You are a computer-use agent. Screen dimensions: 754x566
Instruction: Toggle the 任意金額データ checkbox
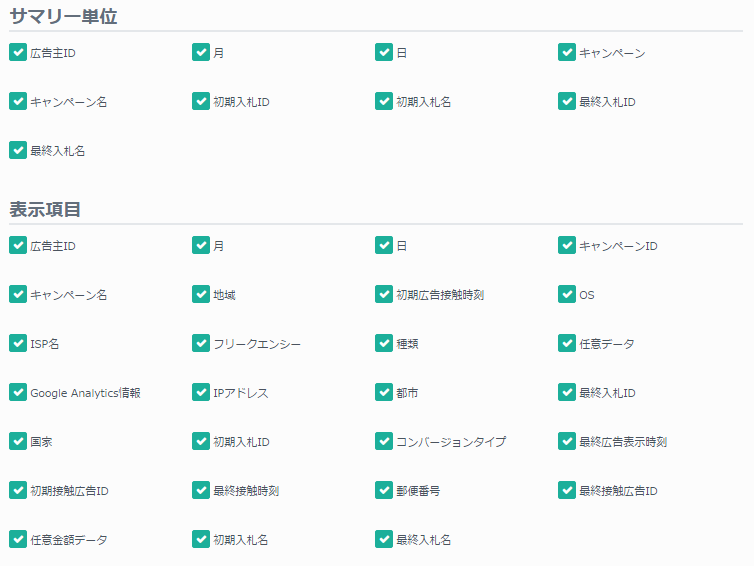point(18,540)
